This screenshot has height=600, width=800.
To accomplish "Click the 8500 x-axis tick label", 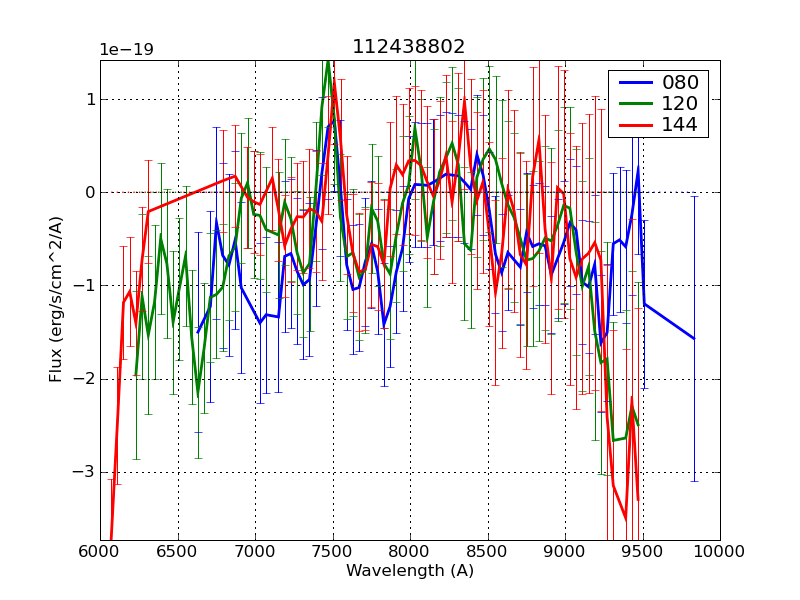I will click(487, 551).
